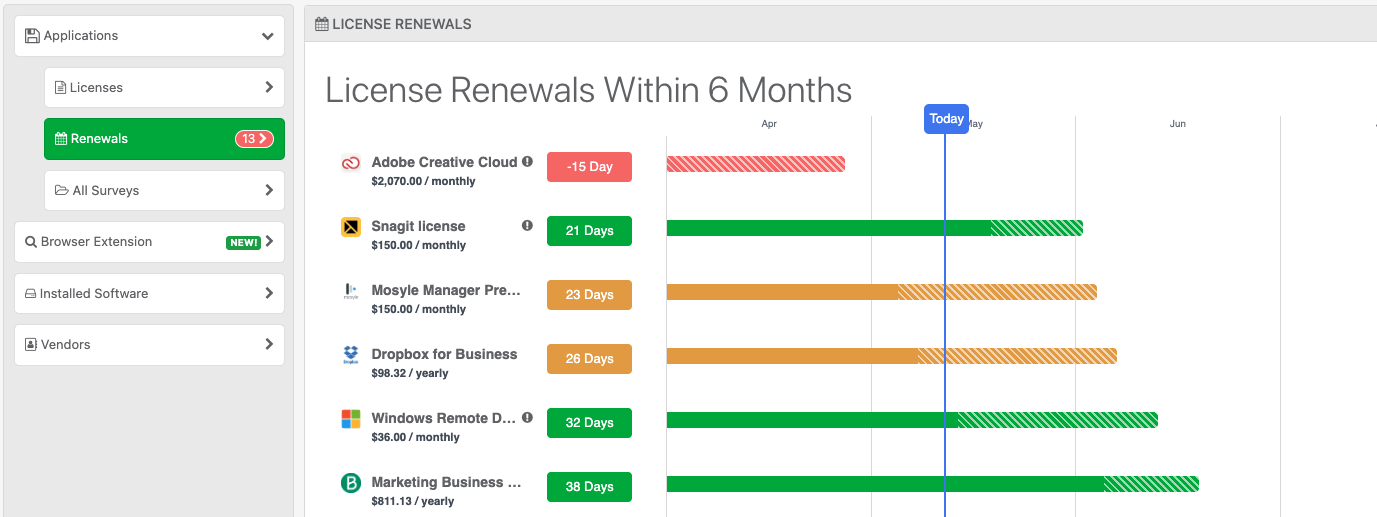
Task: Expand the Browser Extension arrow
Action: [269, 241]
